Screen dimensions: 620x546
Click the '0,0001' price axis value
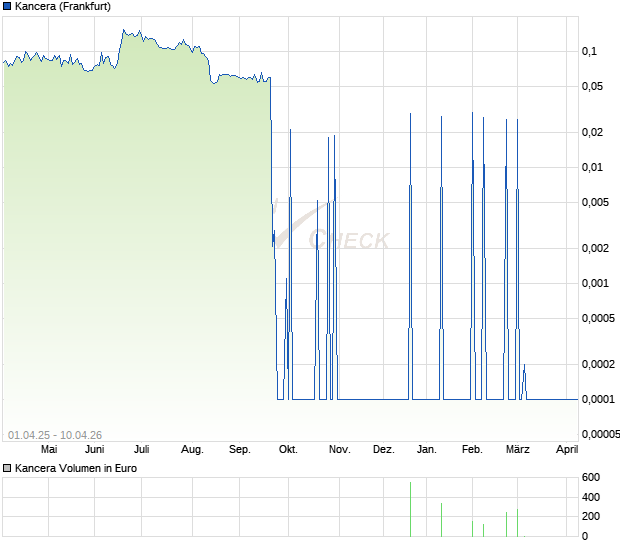pos(599,399)
